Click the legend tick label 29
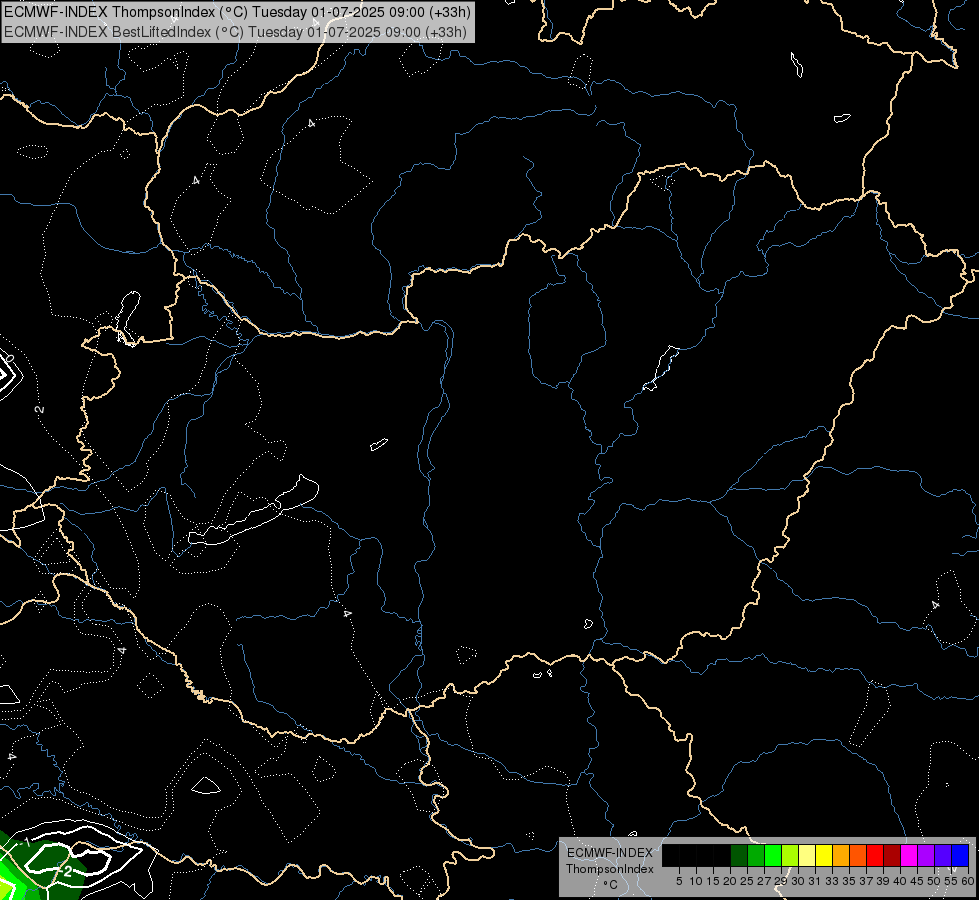The height and width of the screenshot is (900, 979). [x=781, y=881]
